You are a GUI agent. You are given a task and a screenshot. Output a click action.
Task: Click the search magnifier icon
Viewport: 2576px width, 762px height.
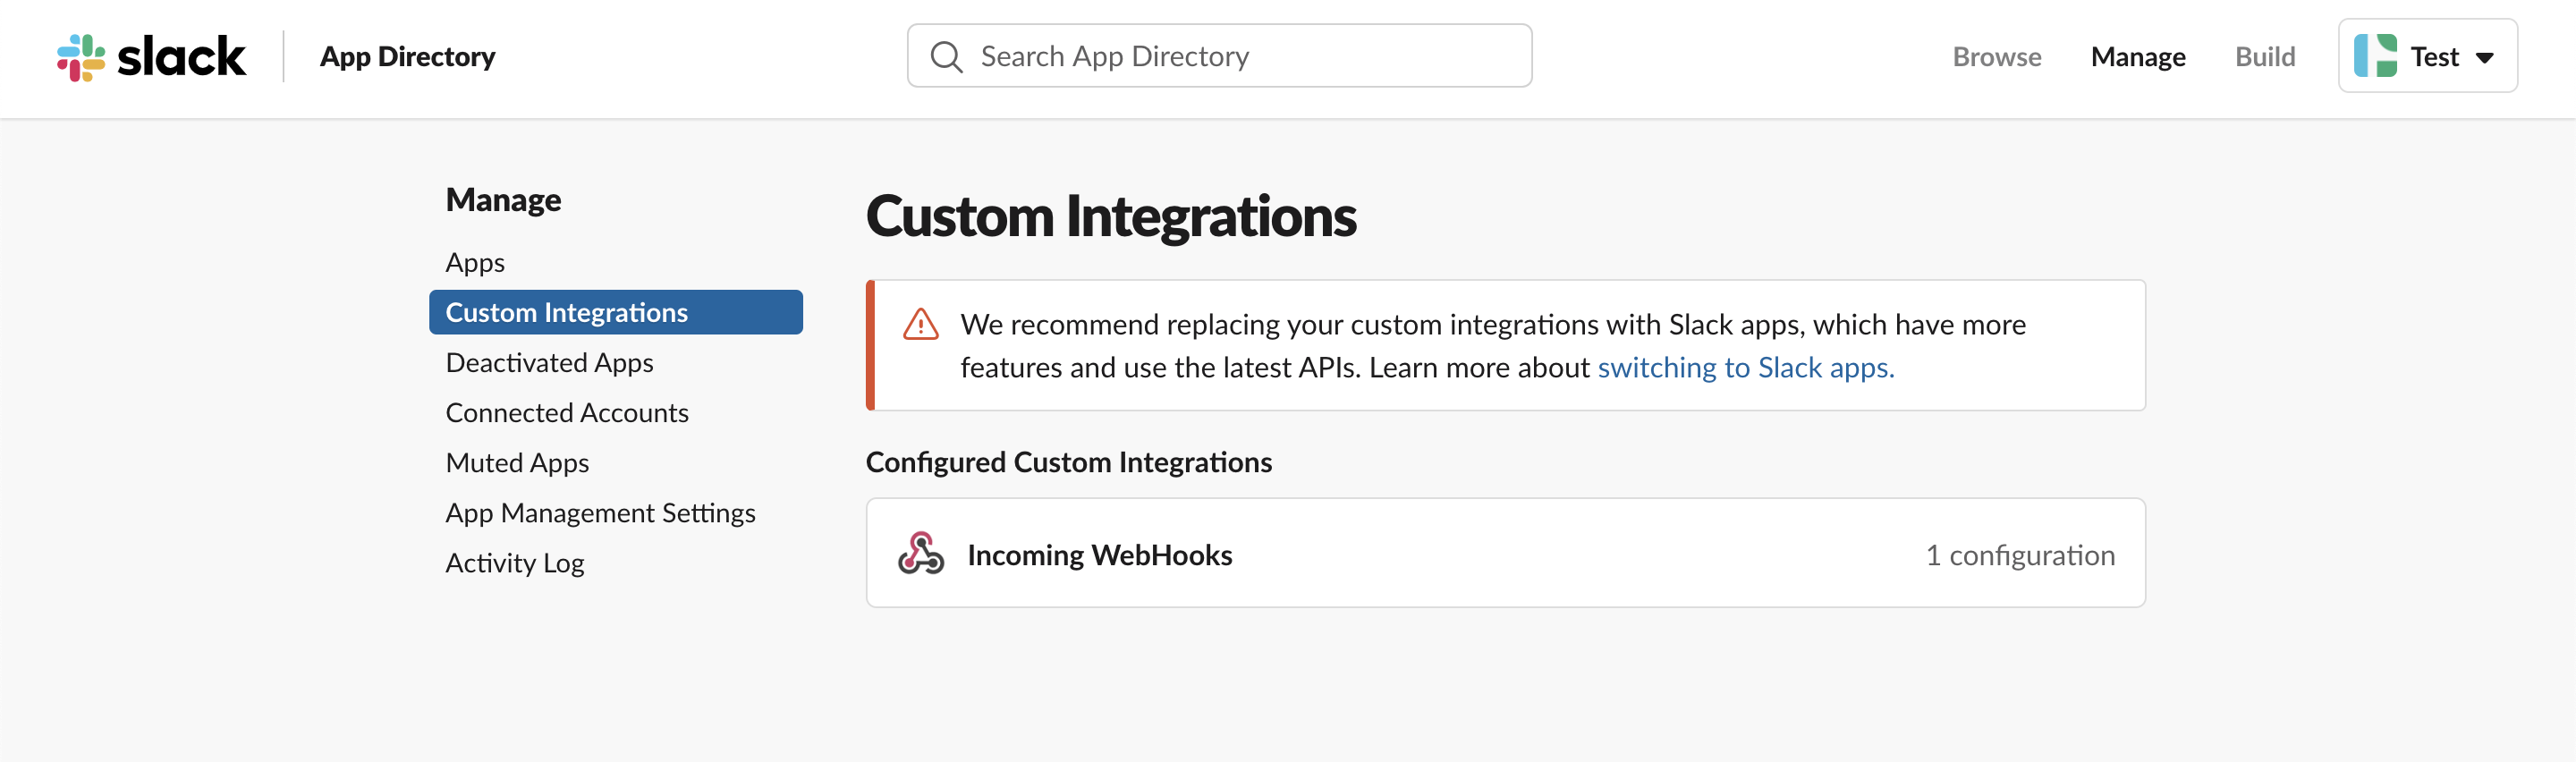click(x=946, y=57)
